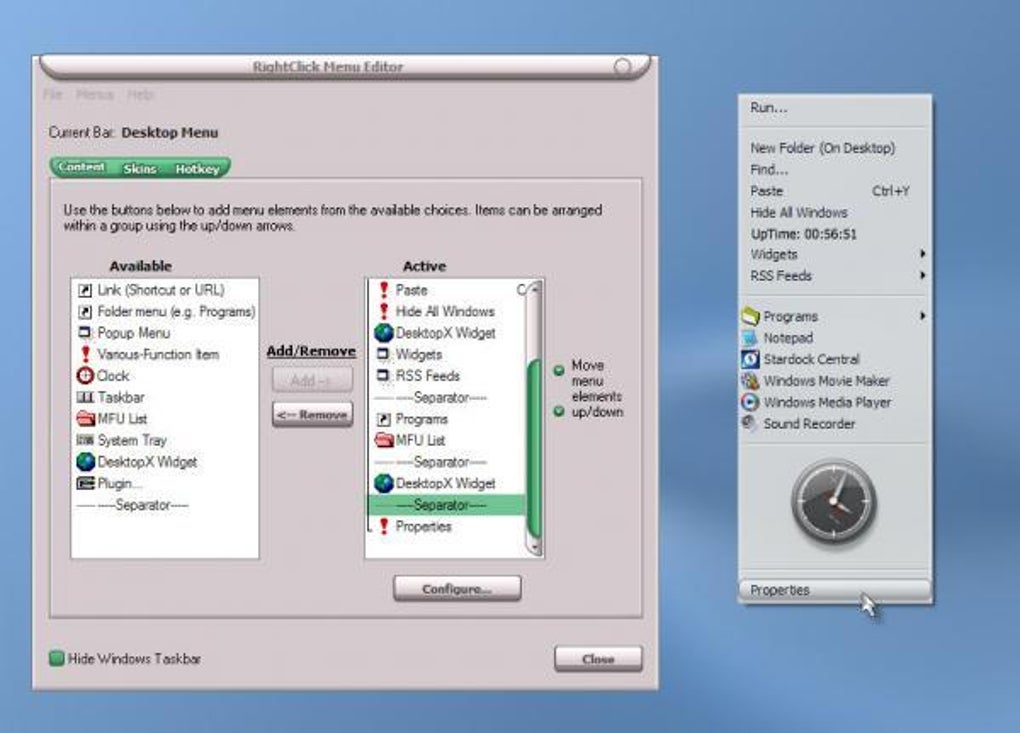Select Separator row below MFU List

coord(446,462)
